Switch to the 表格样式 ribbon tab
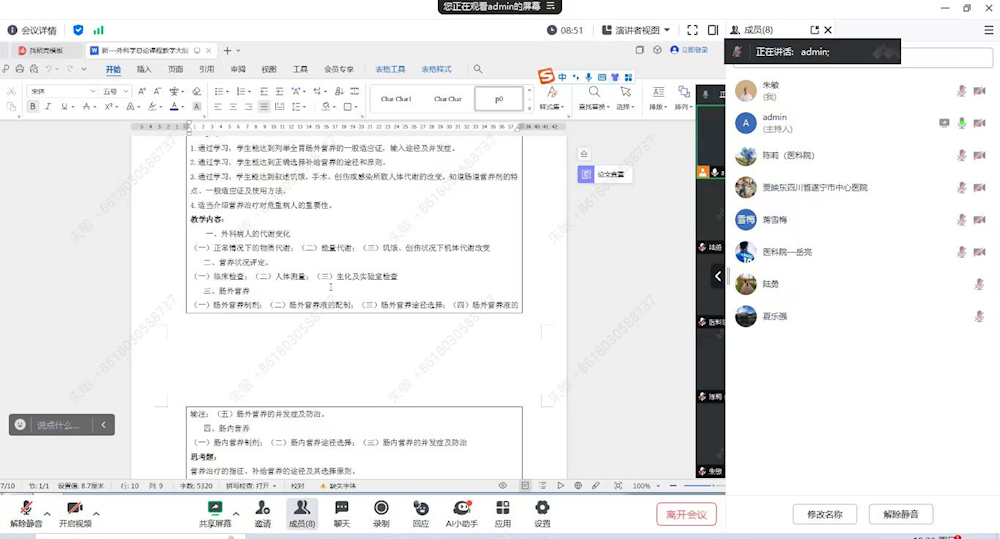The width and height of the screenshot is (1000, 539). coord(436,69)
